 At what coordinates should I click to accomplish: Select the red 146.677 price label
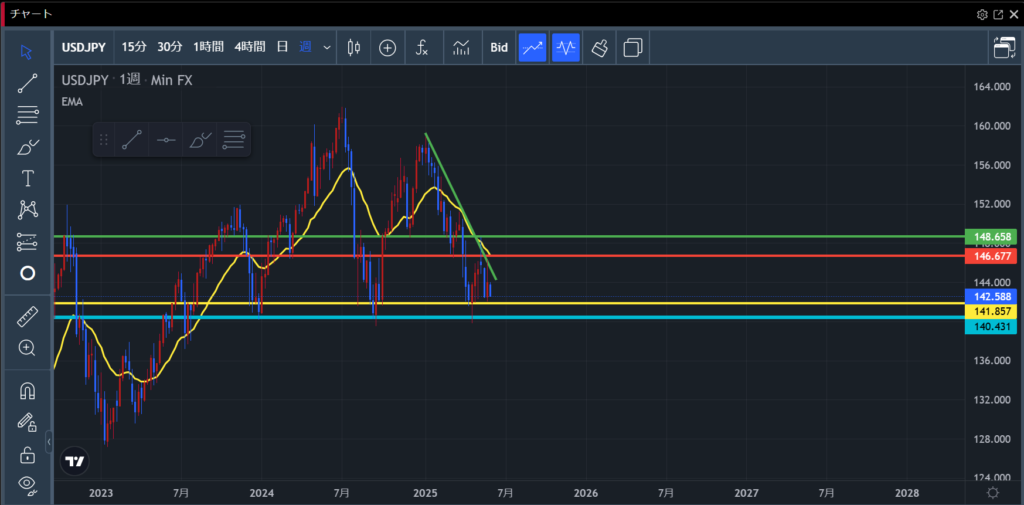[x=991, y=256]
